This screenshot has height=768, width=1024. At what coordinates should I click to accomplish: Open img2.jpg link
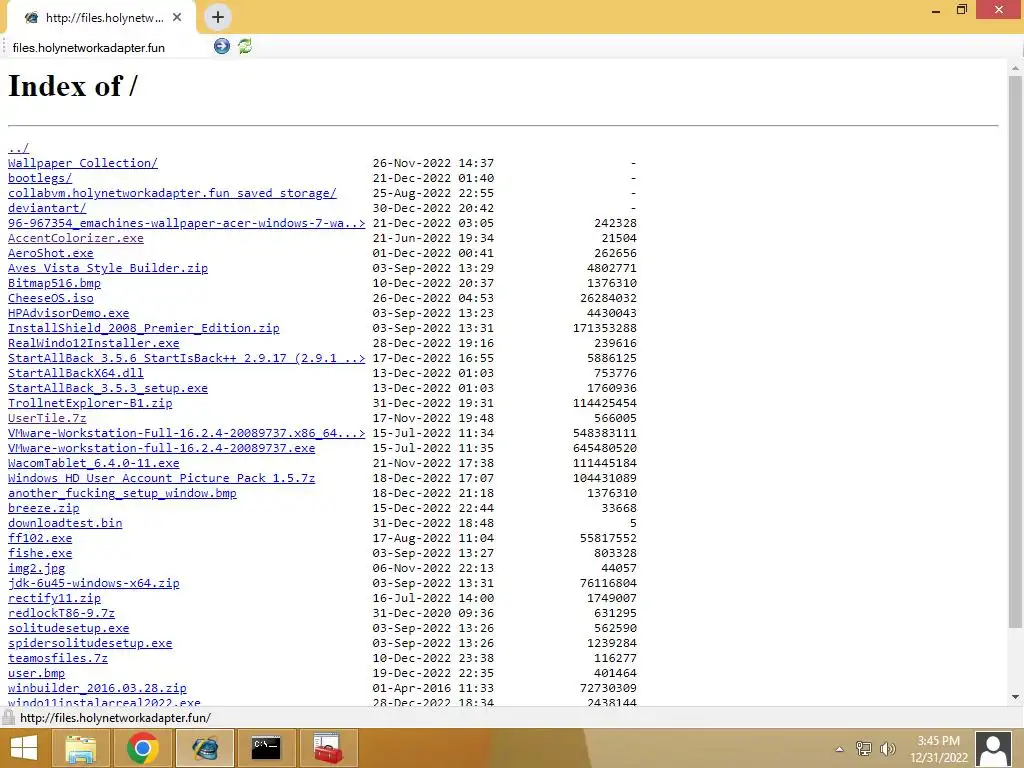click(x=37, y=569)
